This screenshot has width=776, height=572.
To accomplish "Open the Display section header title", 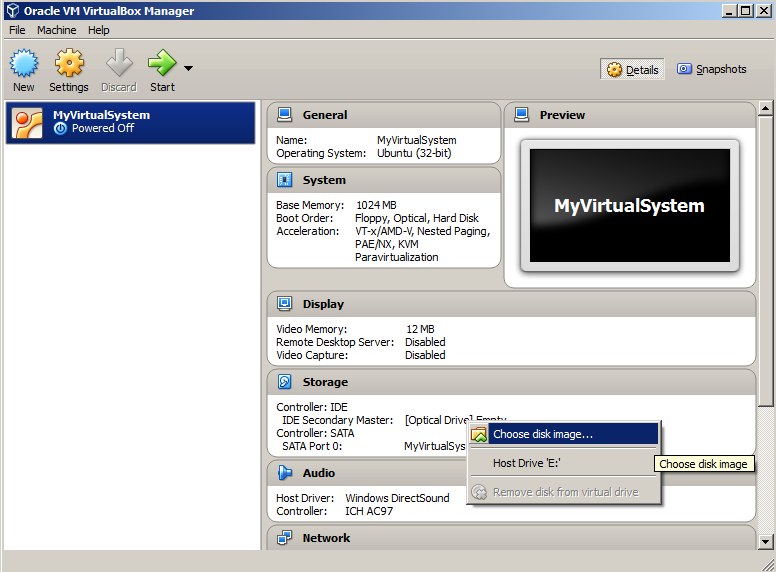I will pos(323,304).
